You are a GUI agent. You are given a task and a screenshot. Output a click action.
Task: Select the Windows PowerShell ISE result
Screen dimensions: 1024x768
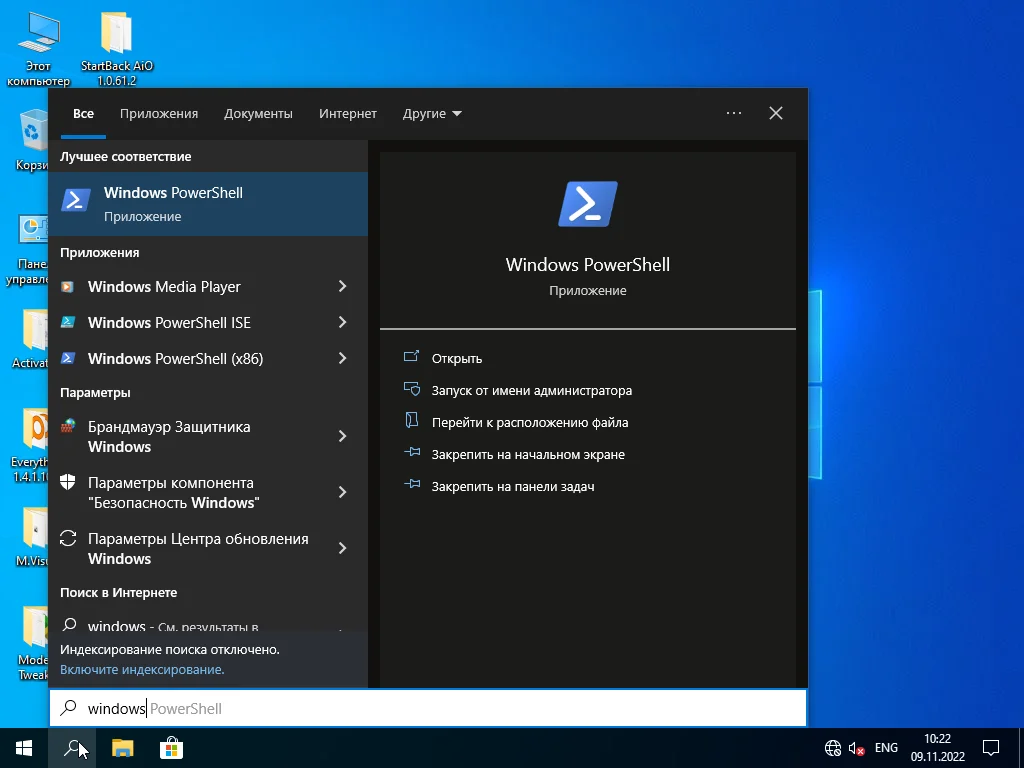tap(169, 323)
